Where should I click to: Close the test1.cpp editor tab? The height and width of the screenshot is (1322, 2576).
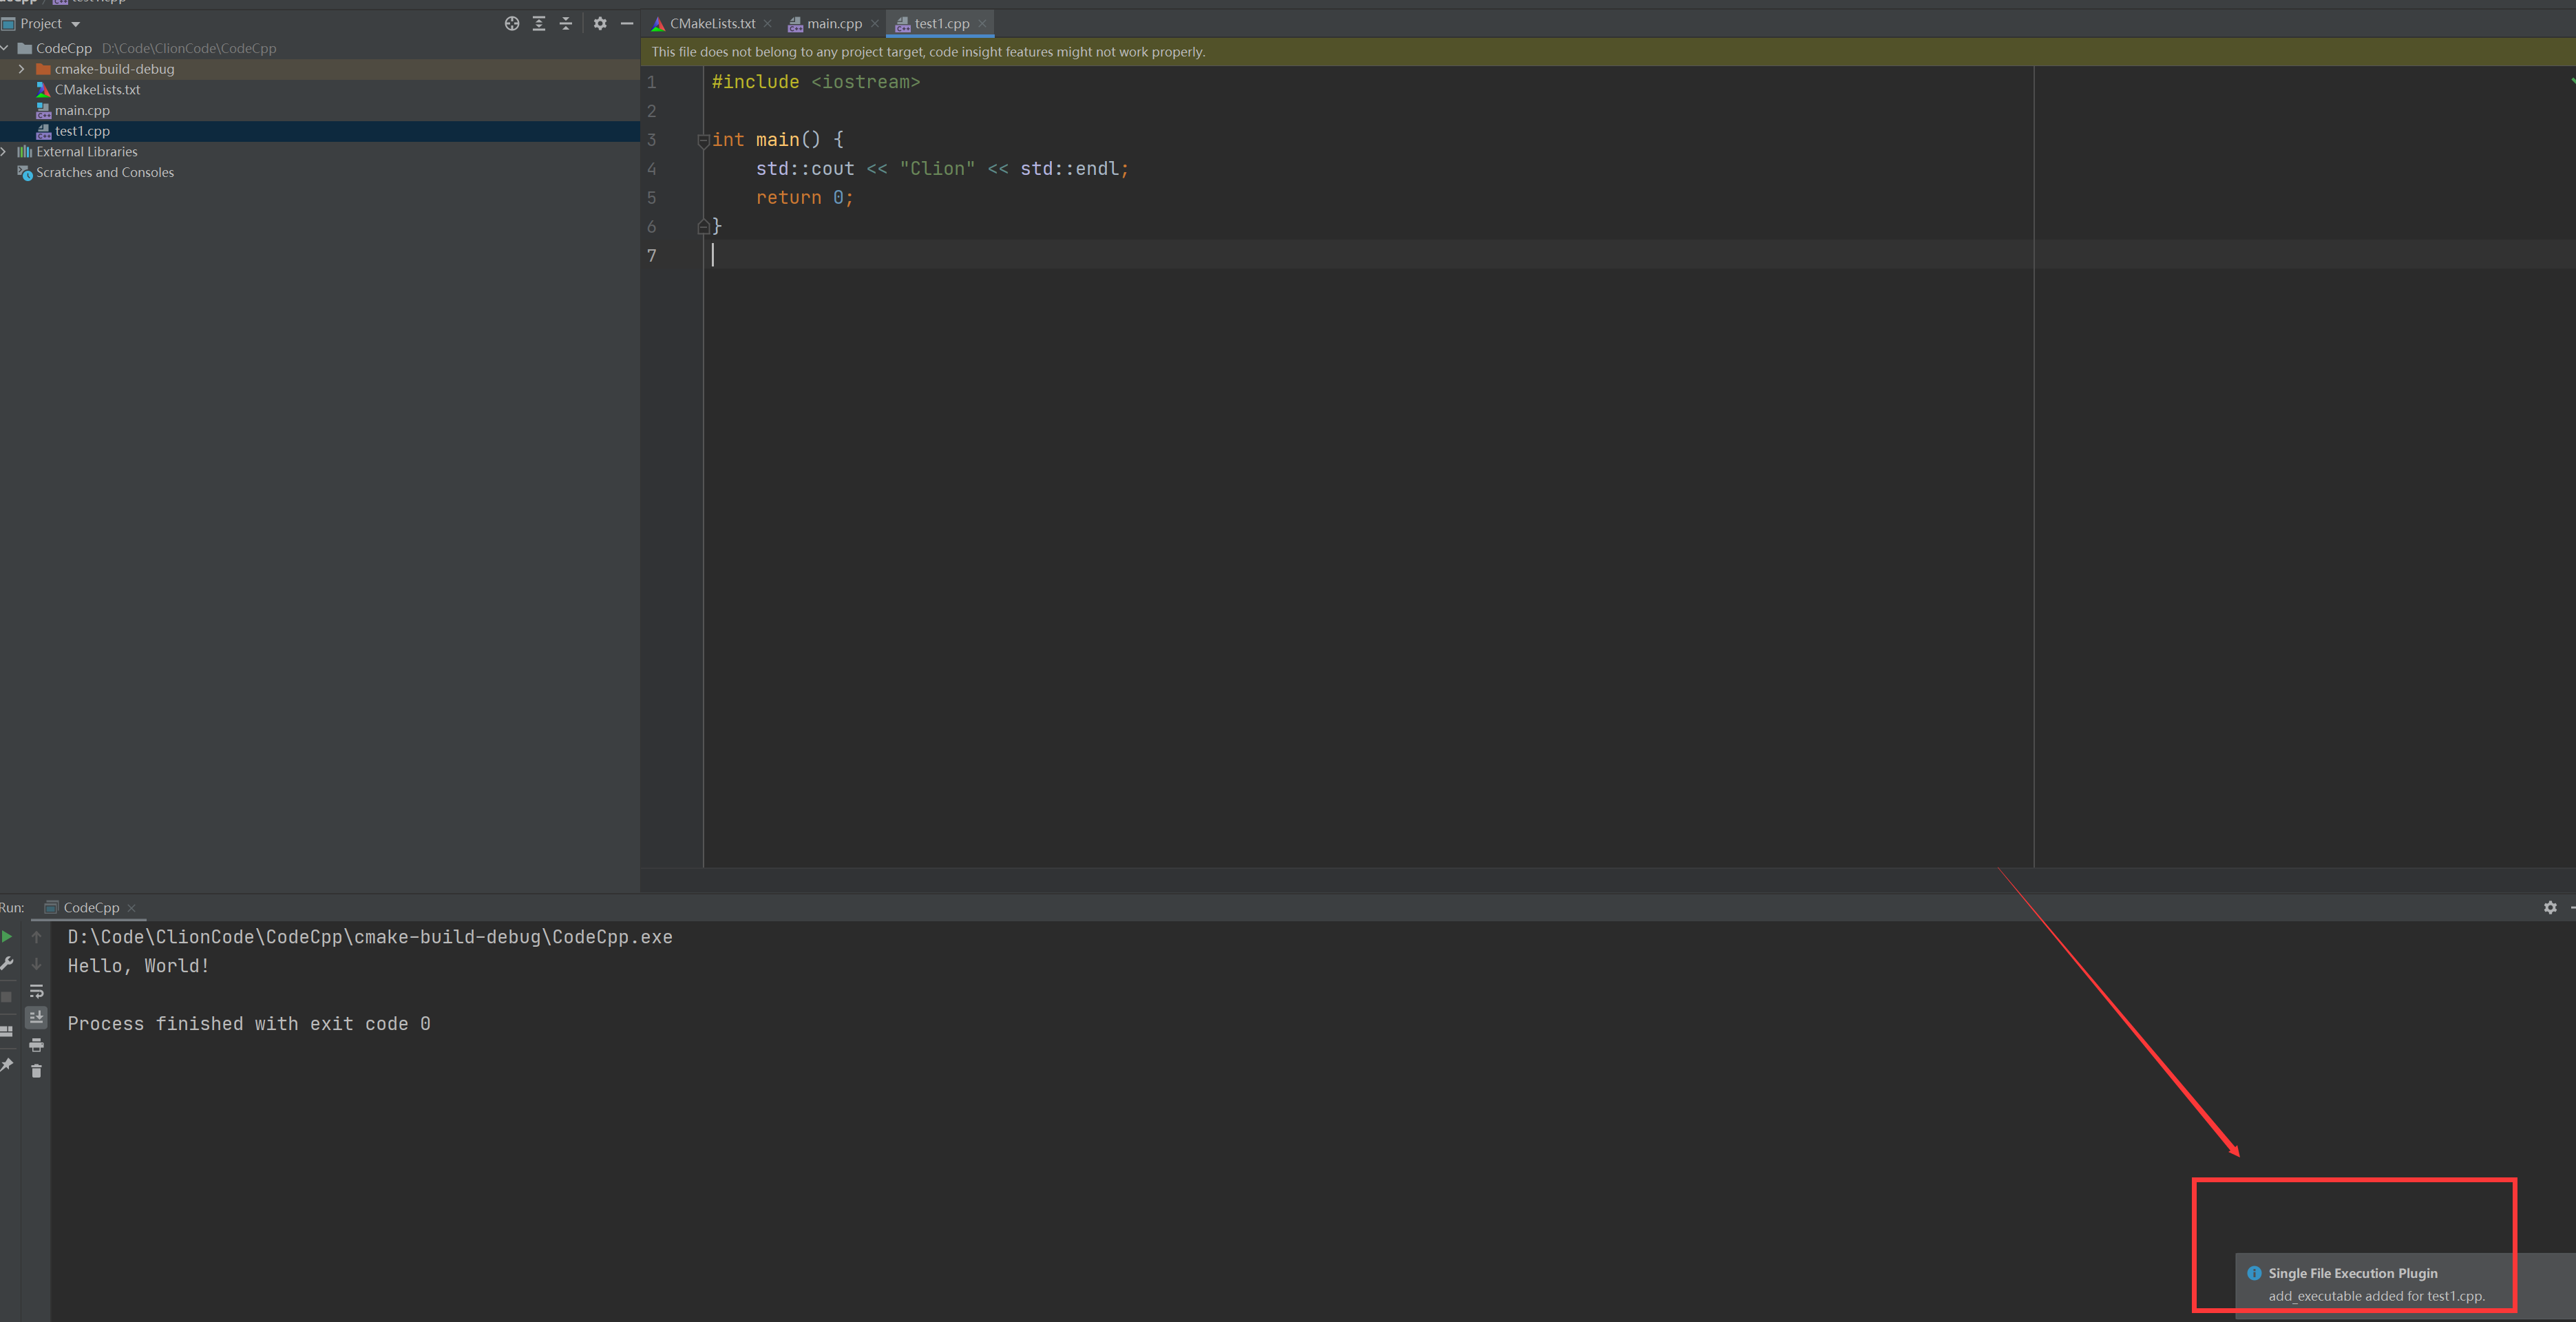(982, 24)
